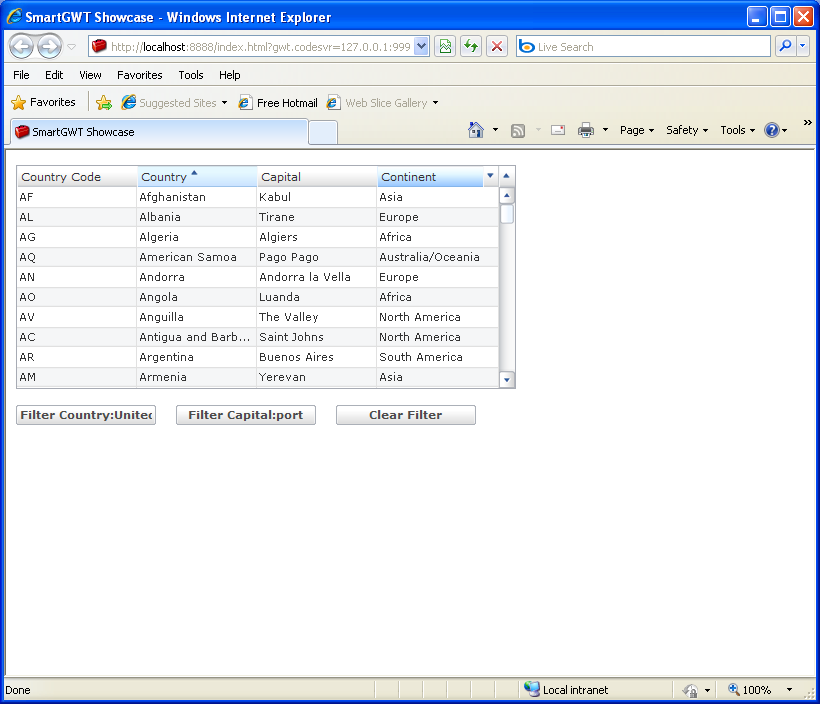Select the SmartGWT Showcase tab

coord(159,132)
